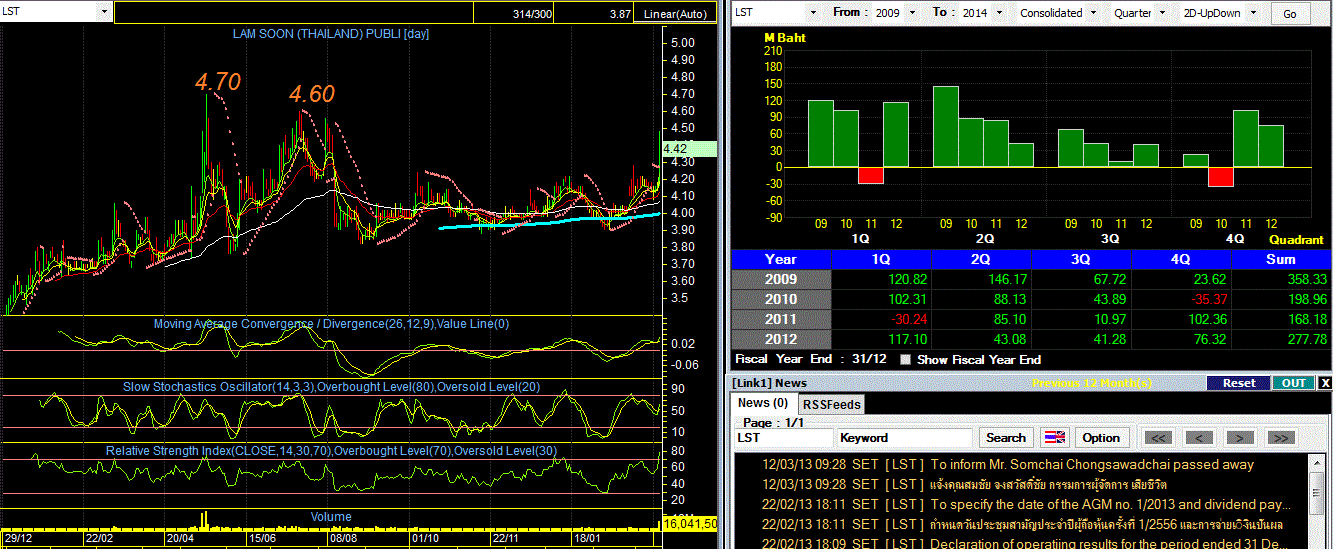
Task: Click the Slow Stochastics Oscillator title label
Action: 331,387
